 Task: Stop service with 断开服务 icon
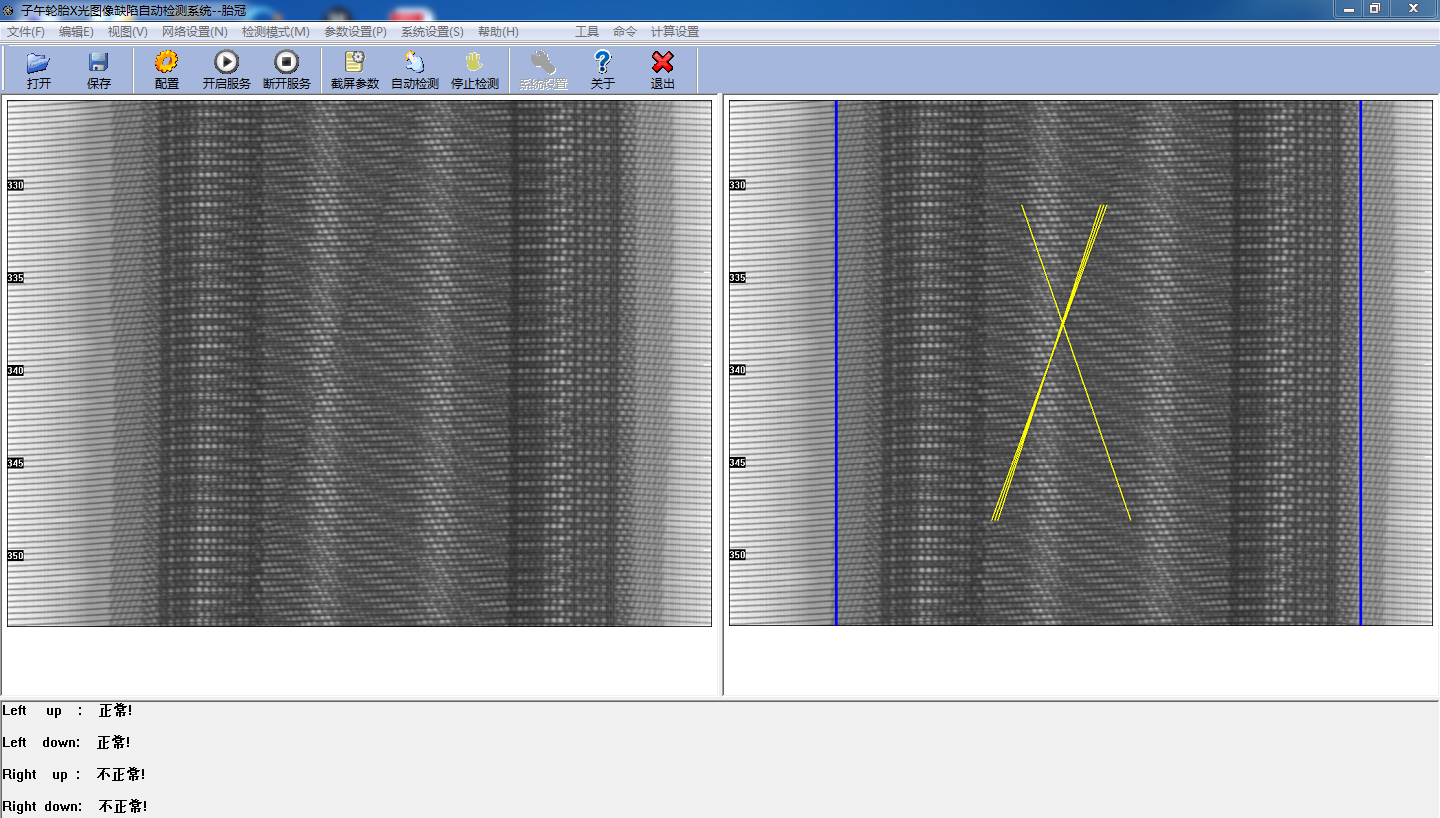(287, 64)
